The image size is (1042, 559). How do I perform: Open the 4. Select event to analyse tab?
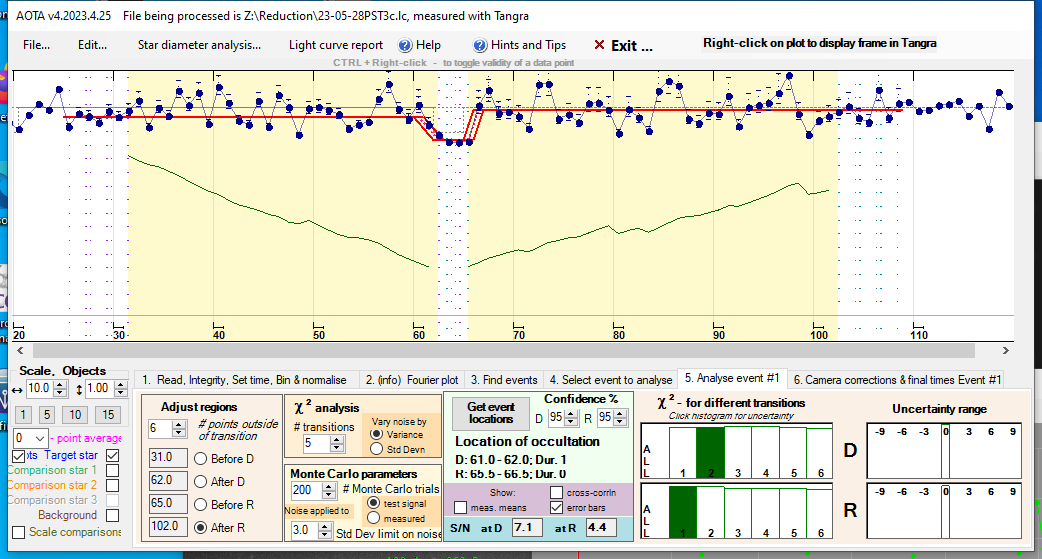pos(611,380)
